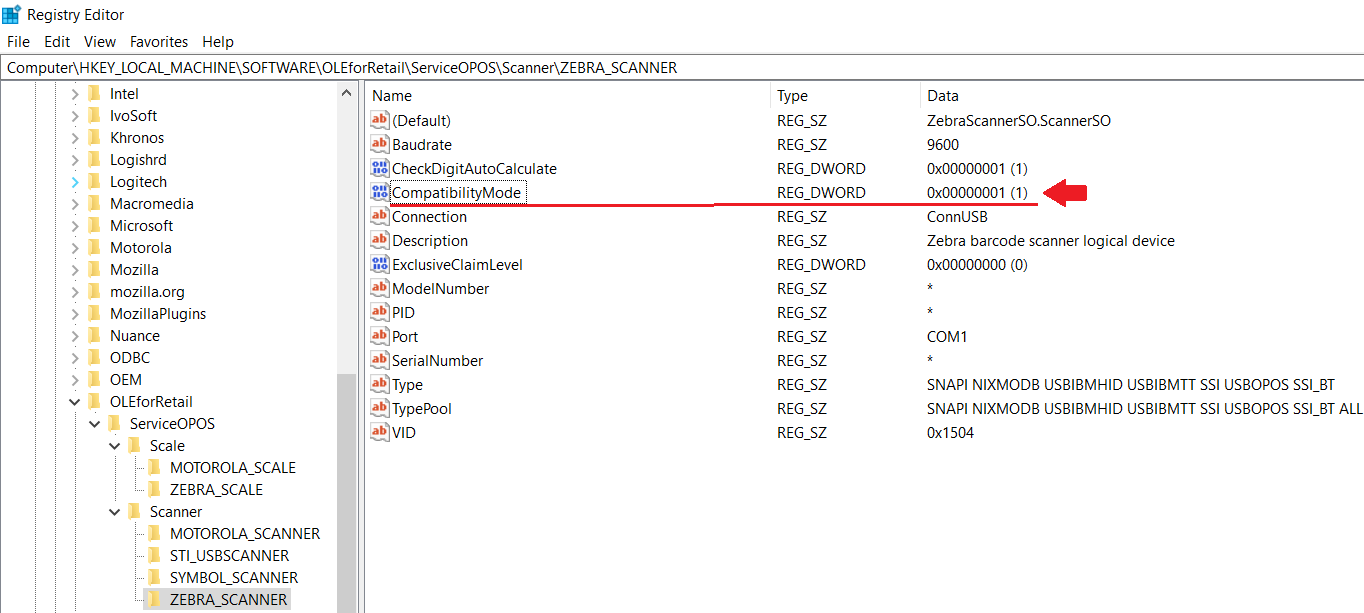Viewport: 1364px width, 613px height.
Task: Click the Registry Editor icon in the title bar
Action: pyautogui.click(x=13, y=14)
